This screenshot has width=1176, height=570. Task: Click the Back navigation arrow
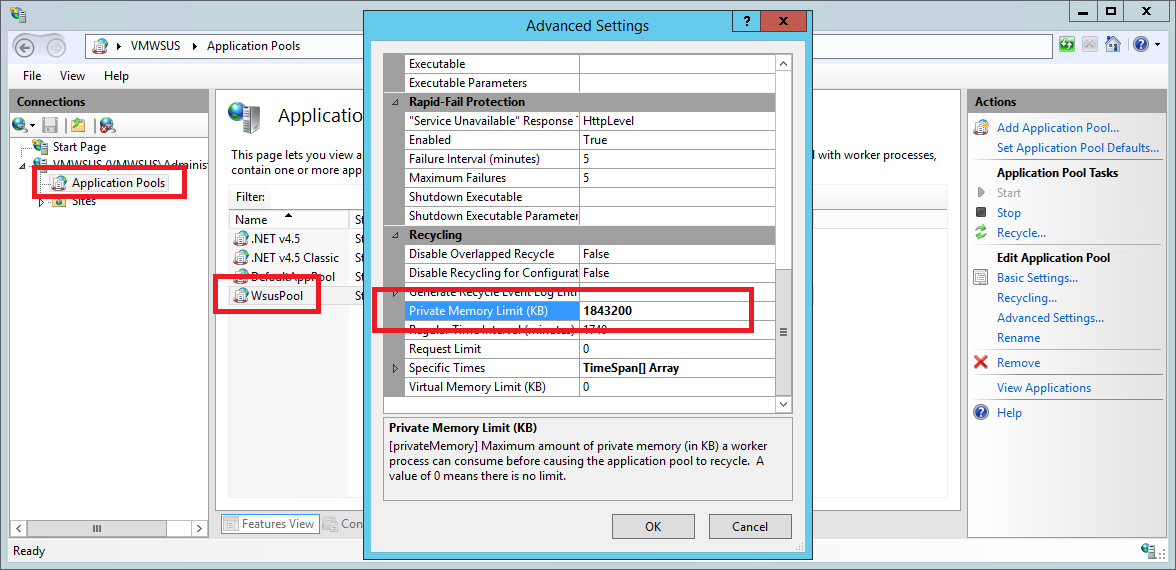27,46
